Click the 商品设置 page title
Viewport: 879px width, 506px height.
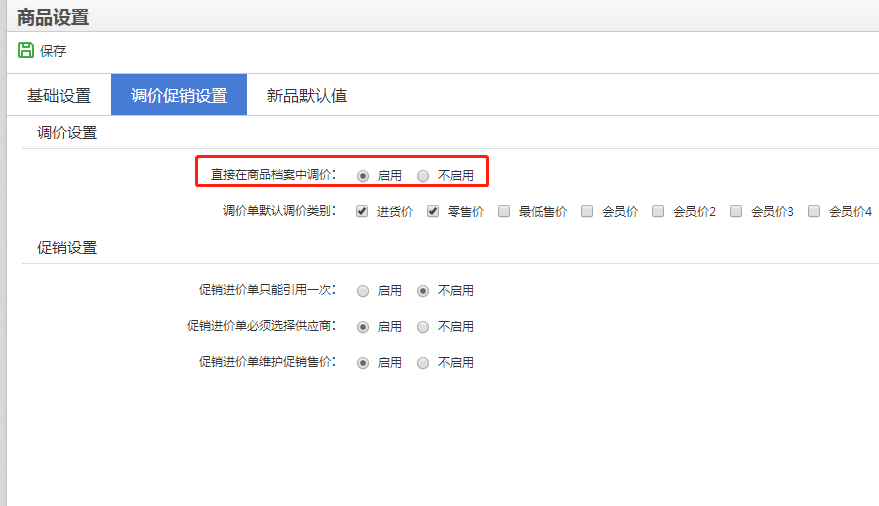[53, 17]
